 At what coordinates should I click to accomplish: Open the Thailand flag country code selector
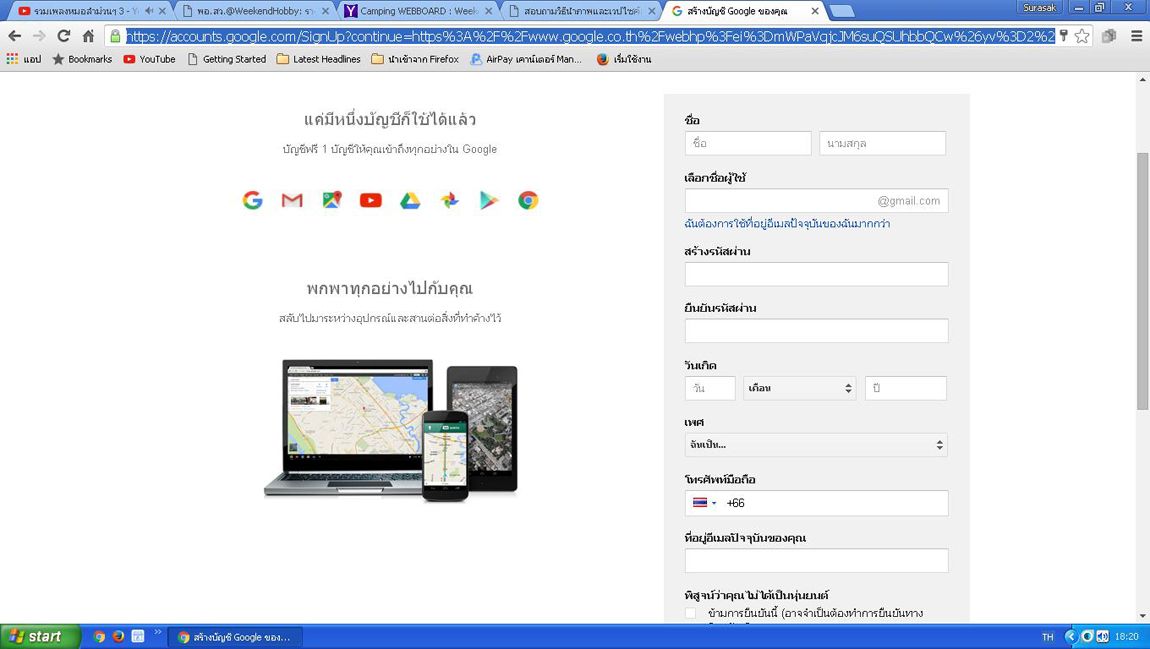pos(703,503)
